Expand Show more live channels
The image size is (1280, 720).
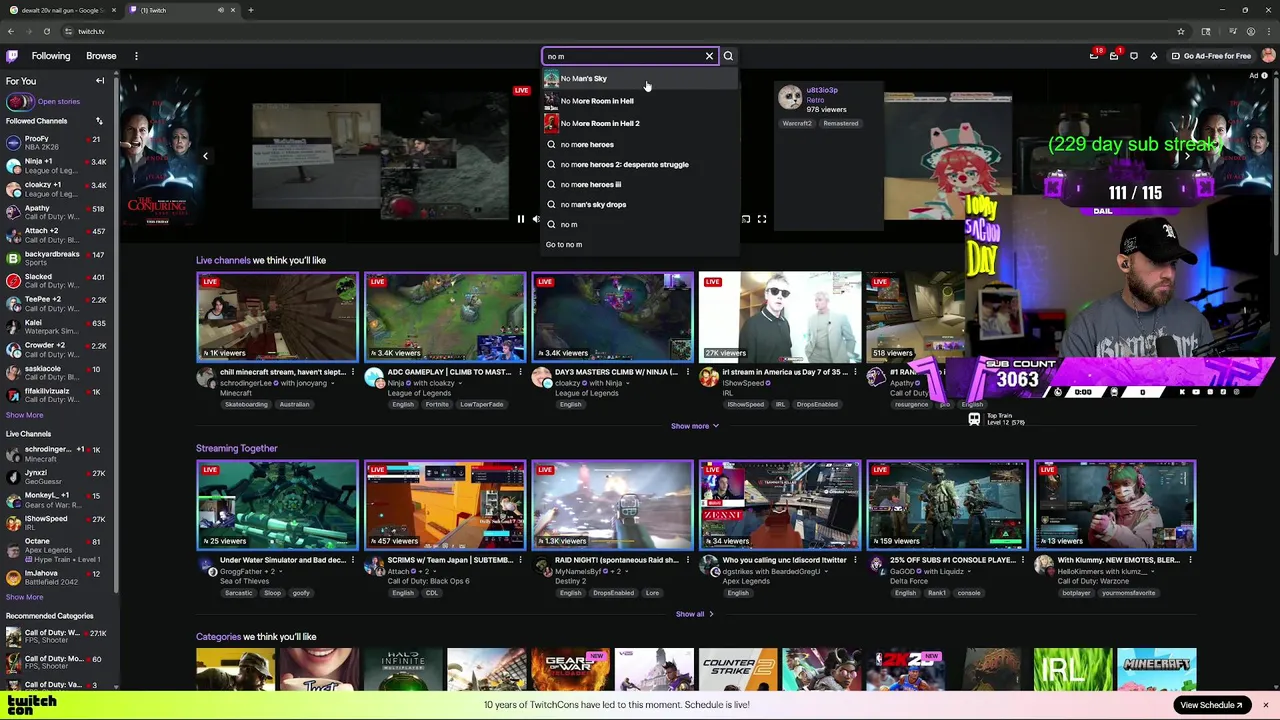point(694,426)
